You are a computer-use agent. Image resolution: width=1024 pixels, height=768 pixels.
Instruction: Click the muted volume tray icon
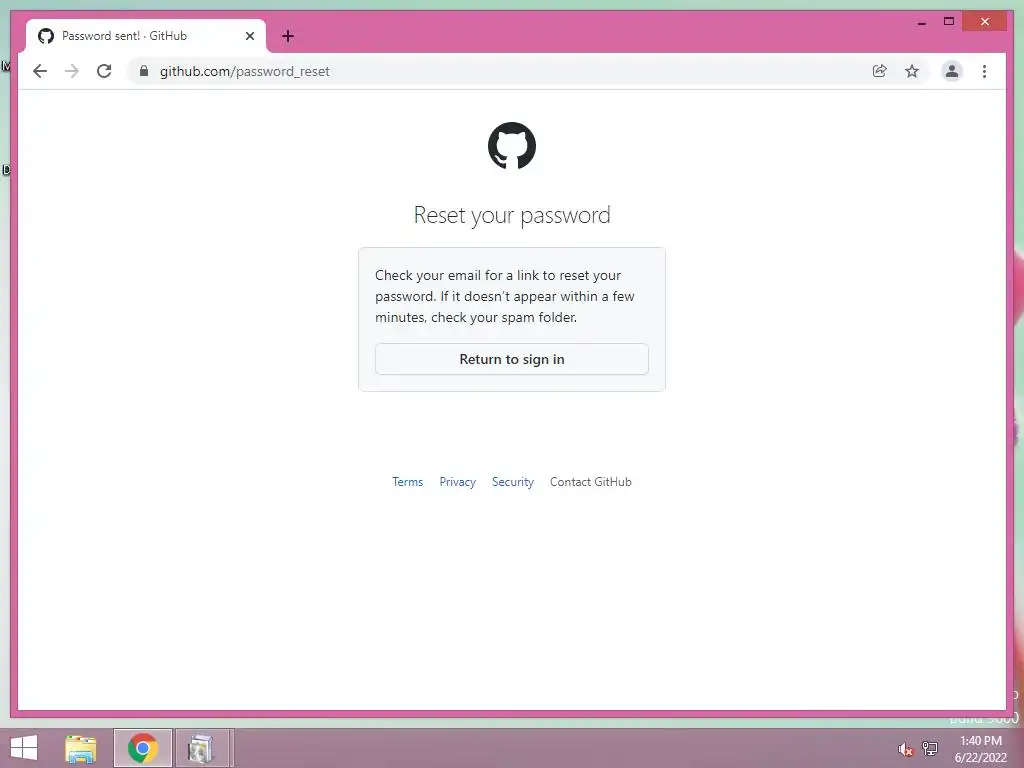click(906, 749)
